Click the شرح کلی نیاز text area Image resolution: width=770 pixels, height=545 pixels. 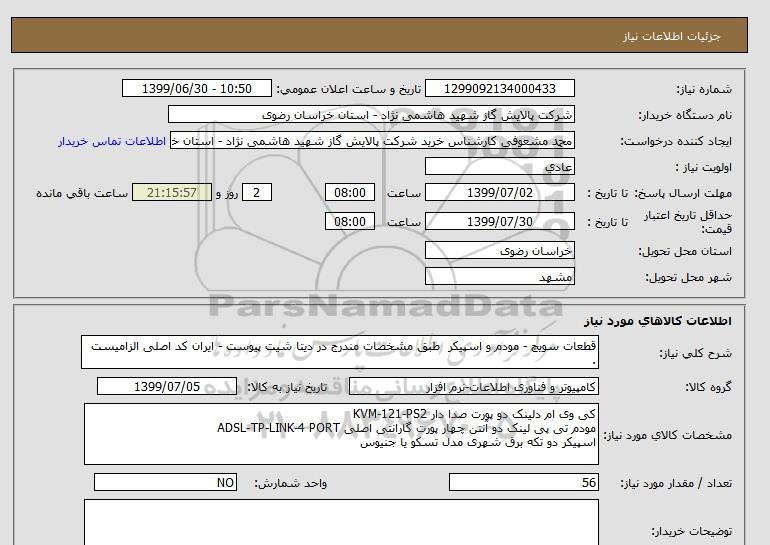pyautogui.click(x=340, y=353)
